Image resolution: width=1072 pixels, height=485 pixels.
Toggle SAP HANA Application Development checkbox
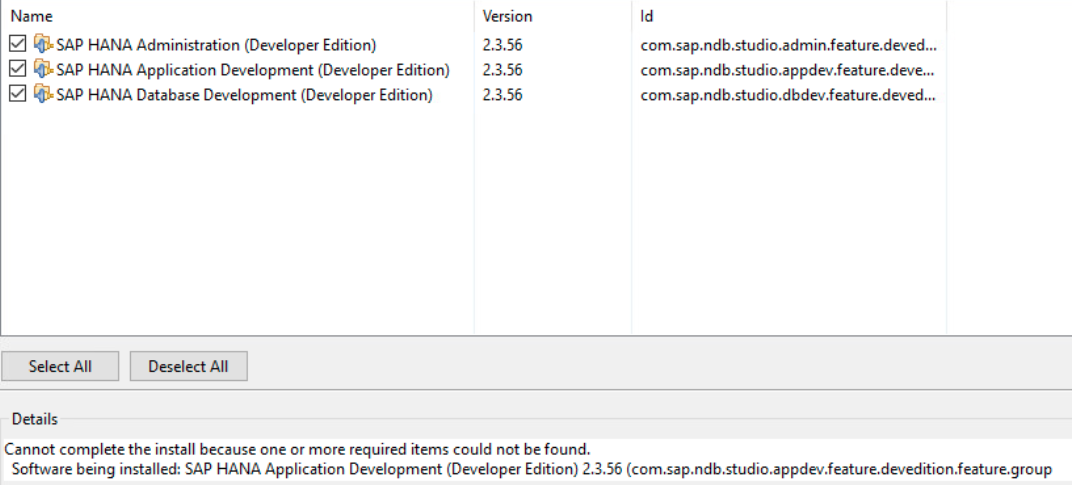18,70
